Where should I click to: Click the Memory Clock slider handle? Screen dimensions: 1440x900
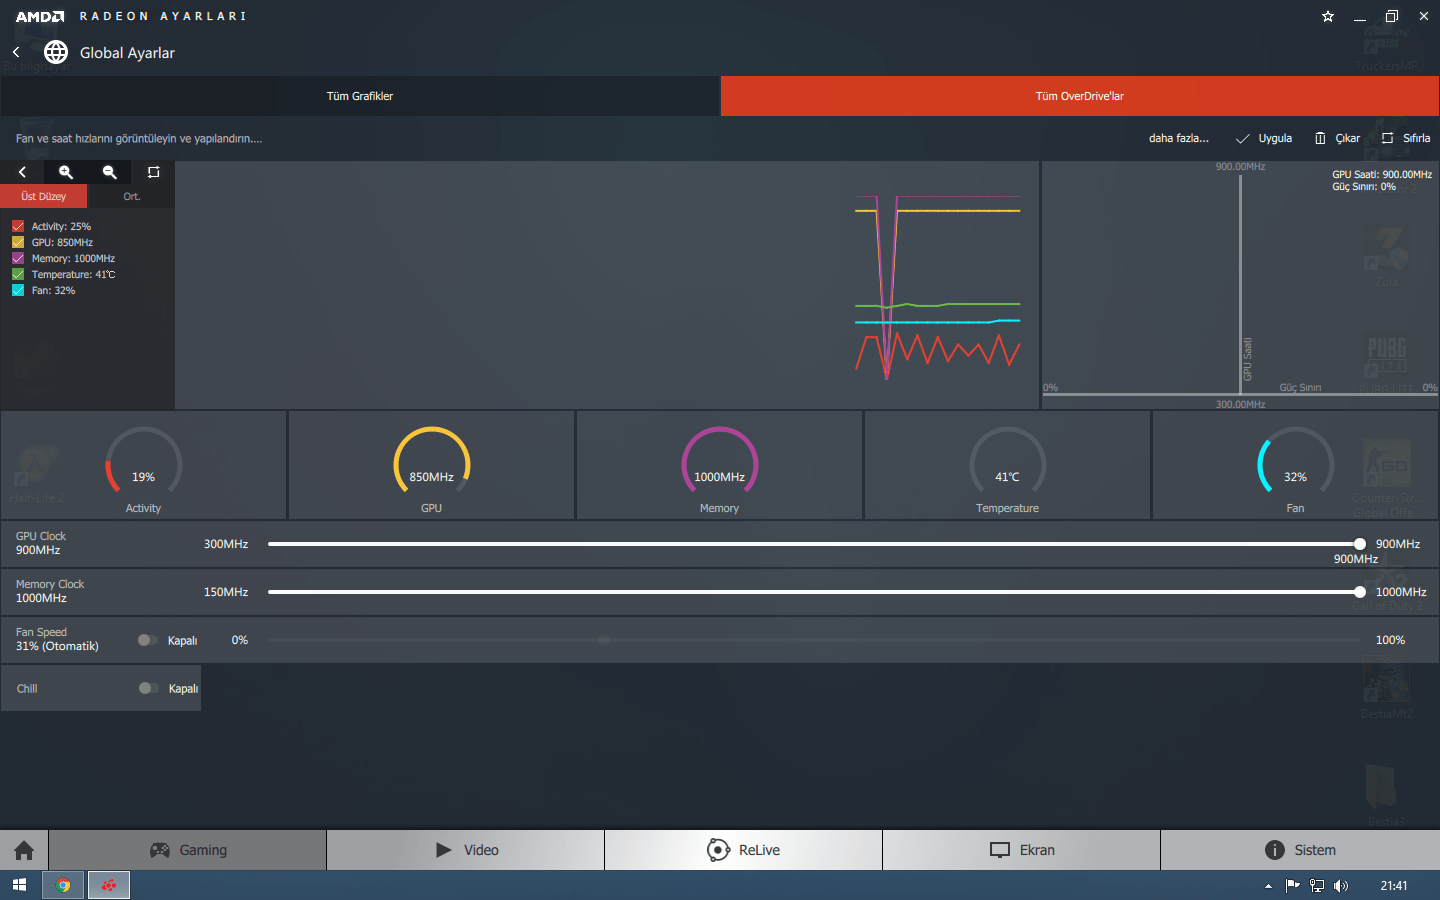(x=1360, y=592)
